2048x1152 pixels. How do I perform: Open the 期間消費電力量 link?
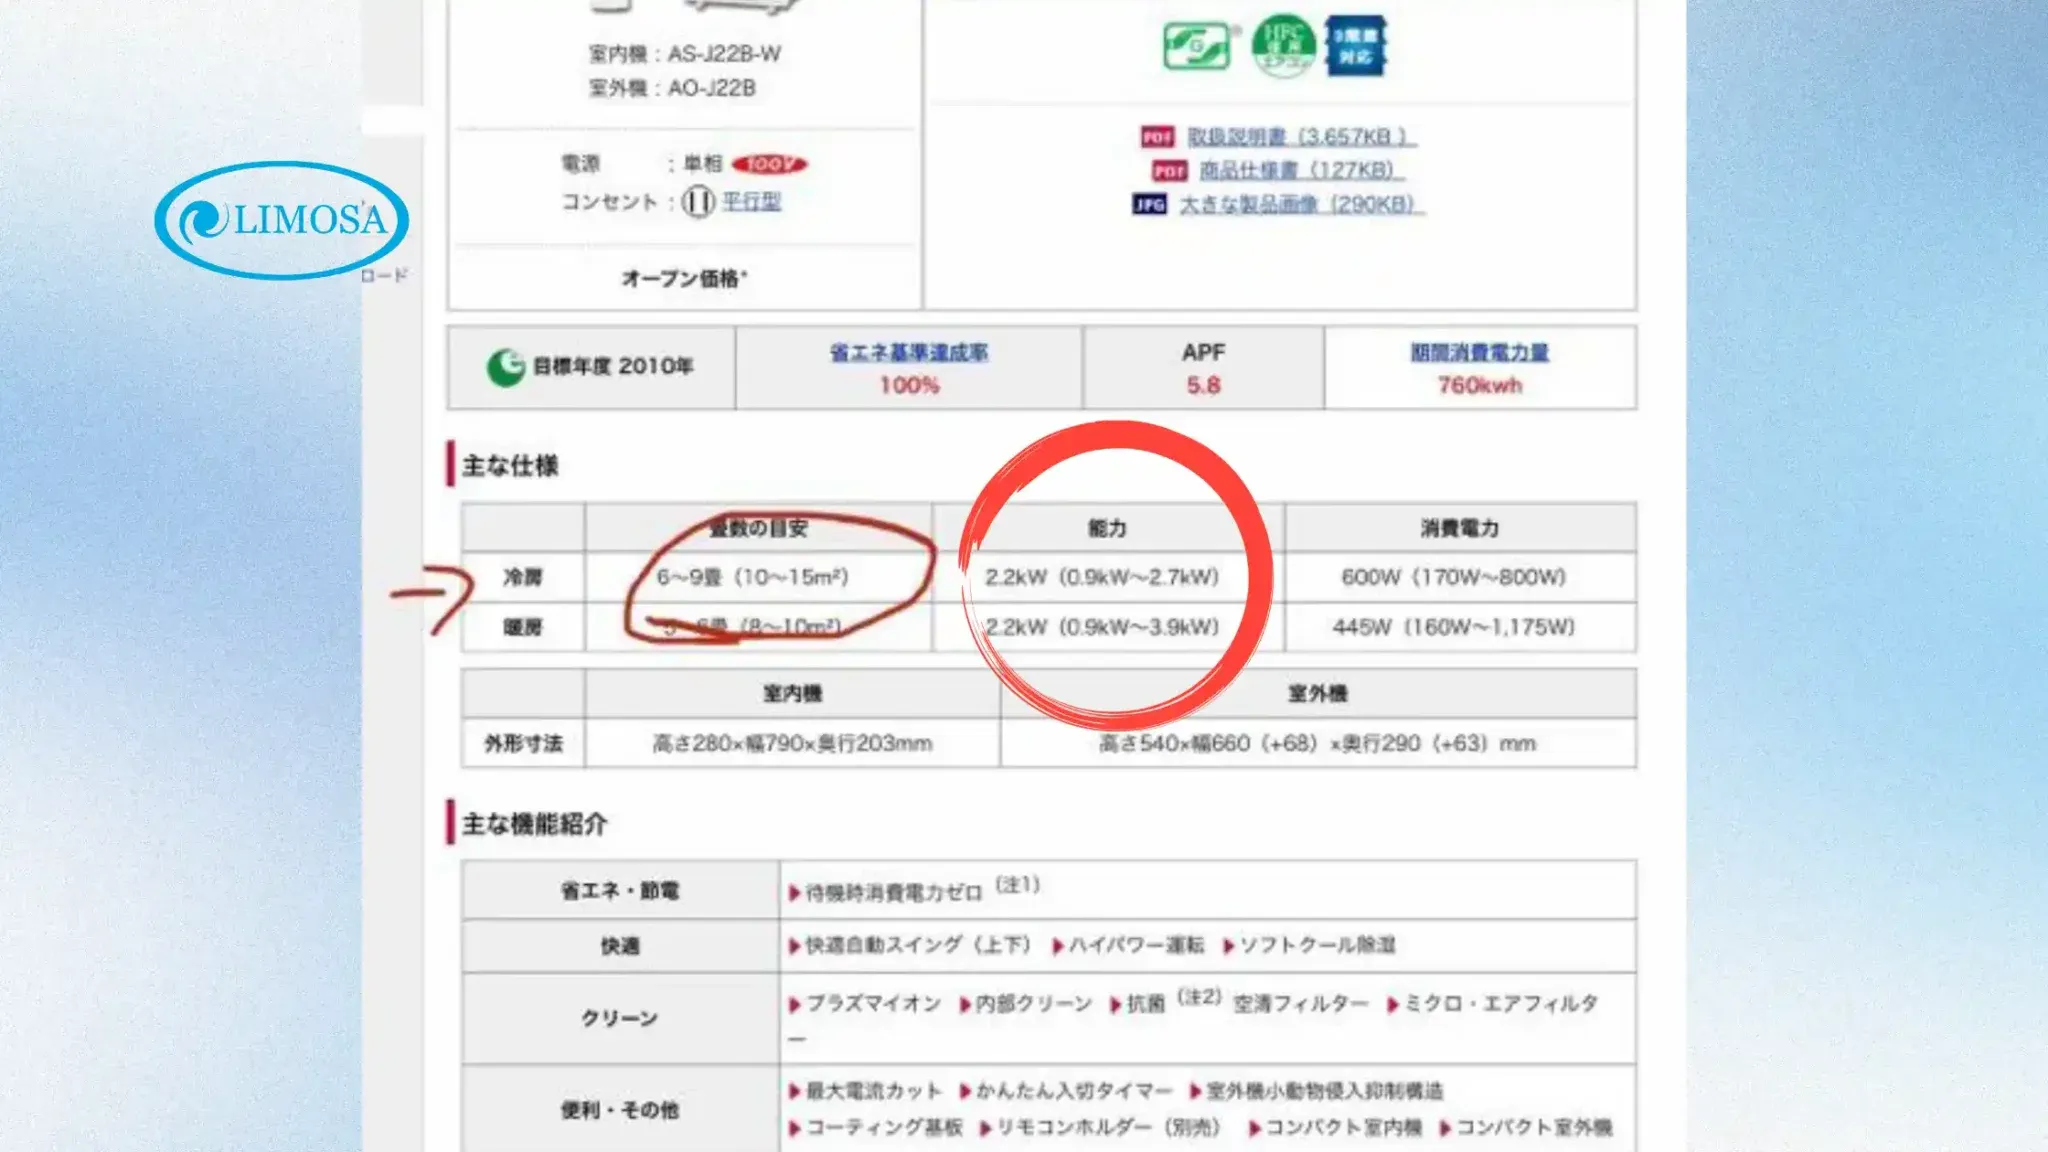pyautogui.click(x=1479, y=353)
